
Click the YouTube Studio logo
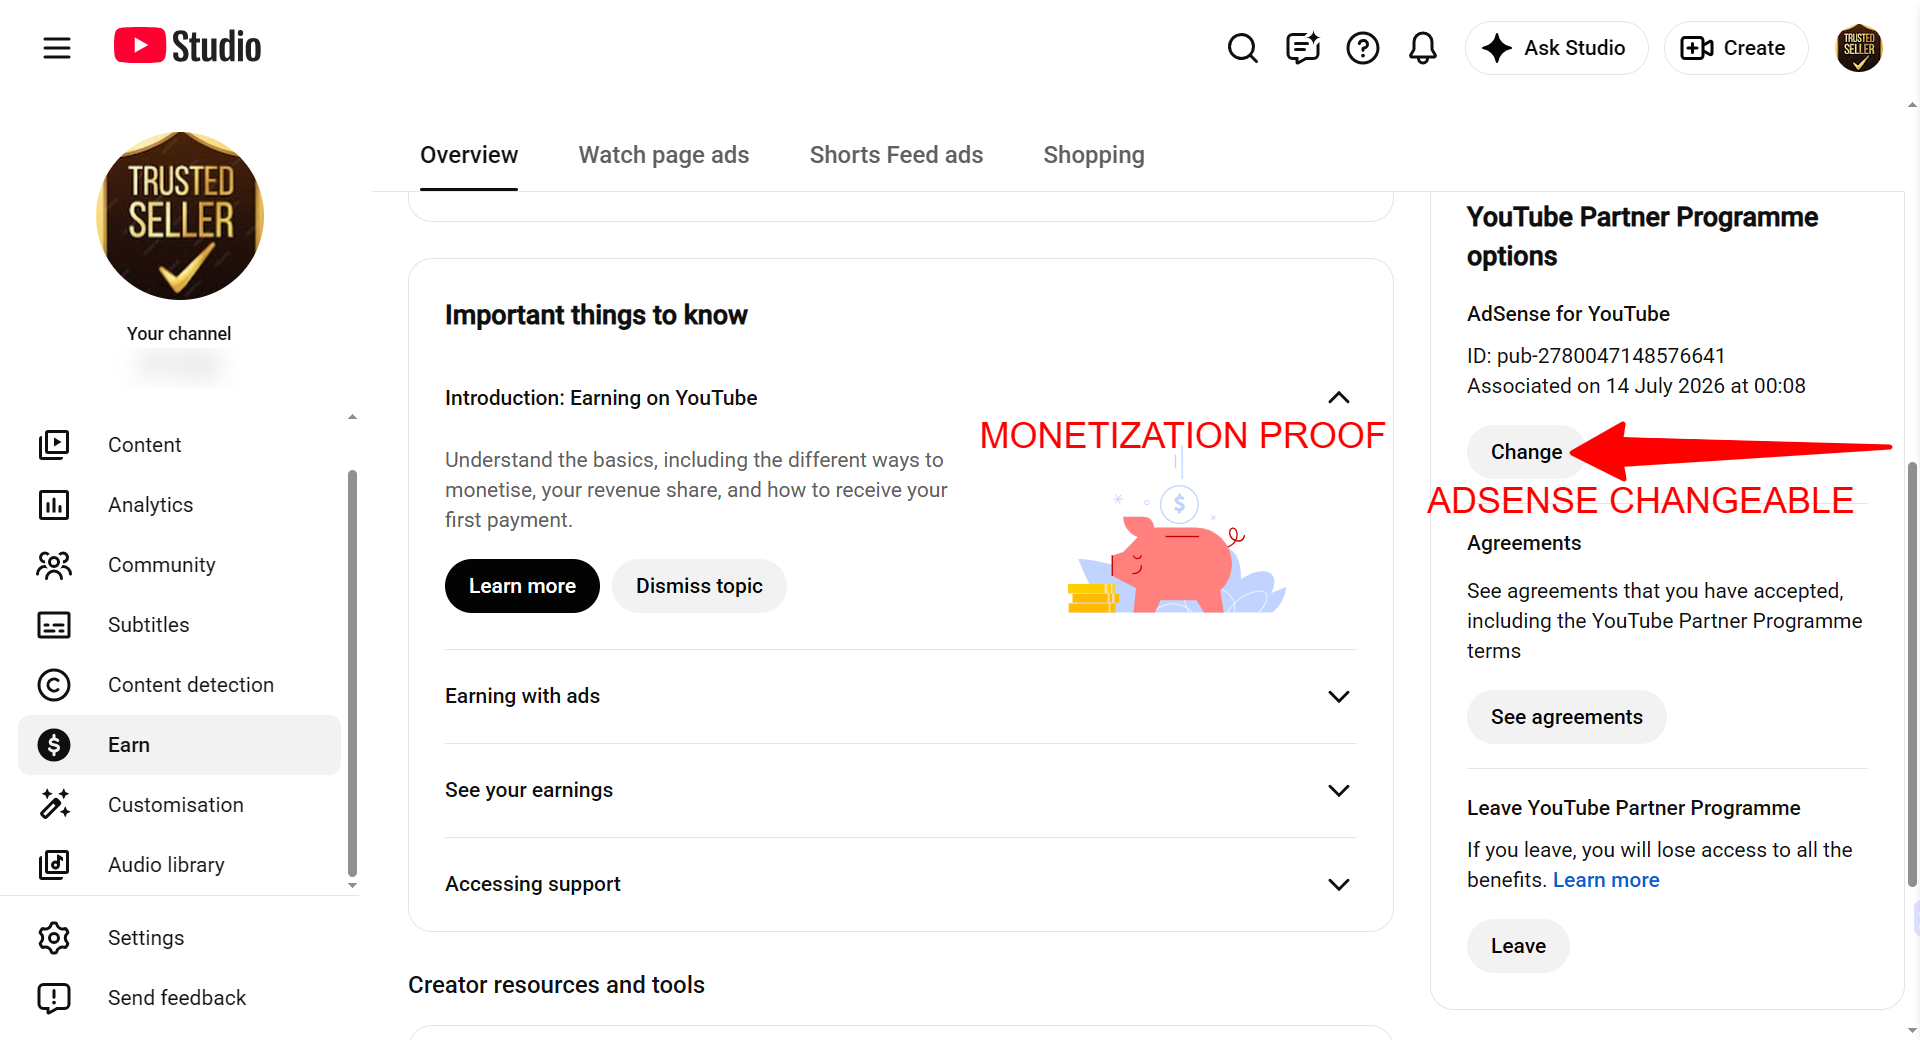click(187, 47)
